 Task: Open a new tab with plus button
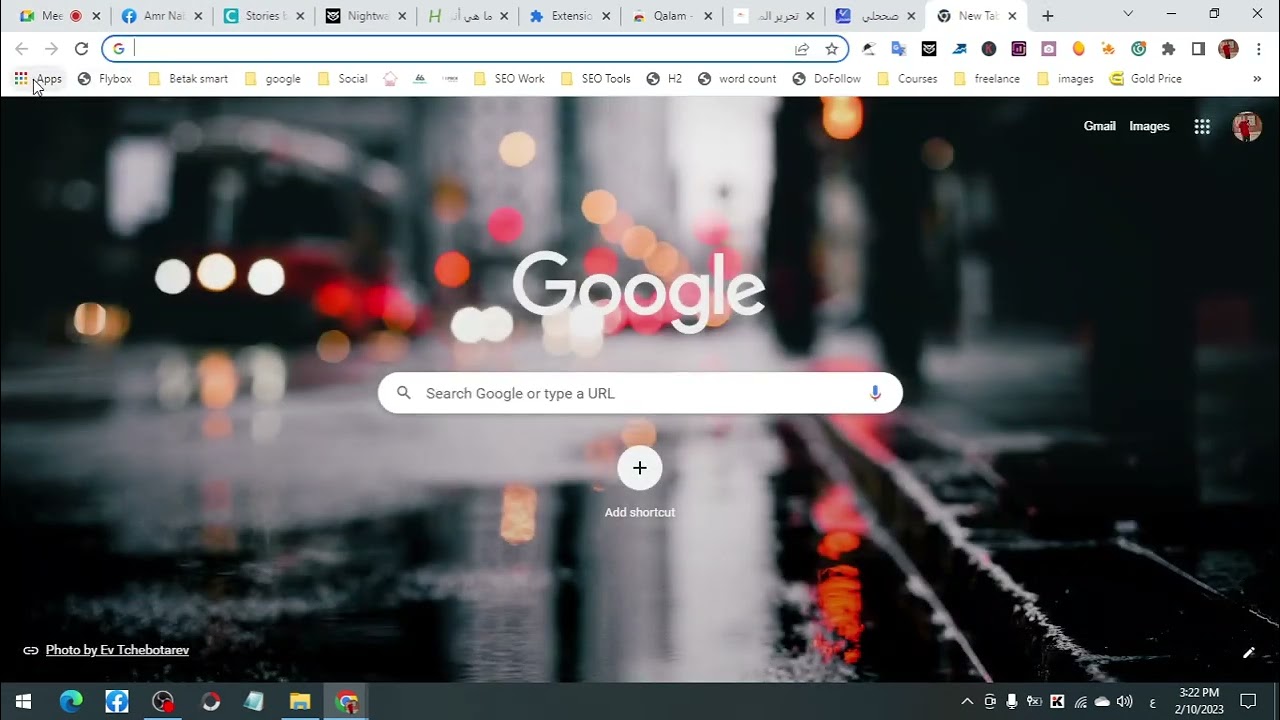pyautogui.click(x=1047, y=16)
